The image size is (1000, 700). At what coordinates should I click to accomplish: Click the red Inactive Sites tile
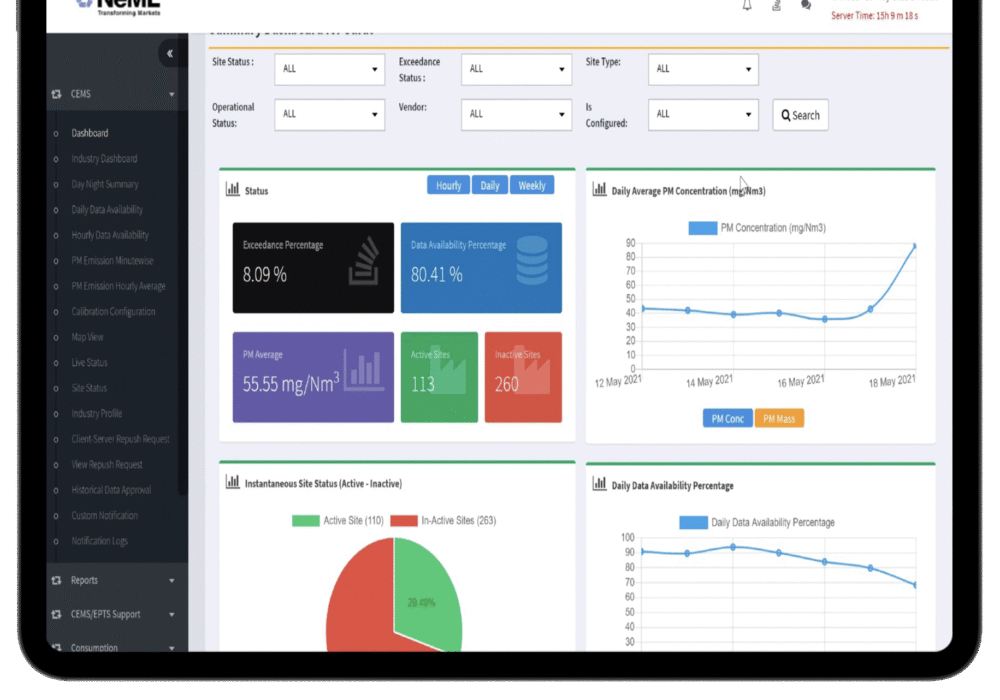tap(523, 377)
